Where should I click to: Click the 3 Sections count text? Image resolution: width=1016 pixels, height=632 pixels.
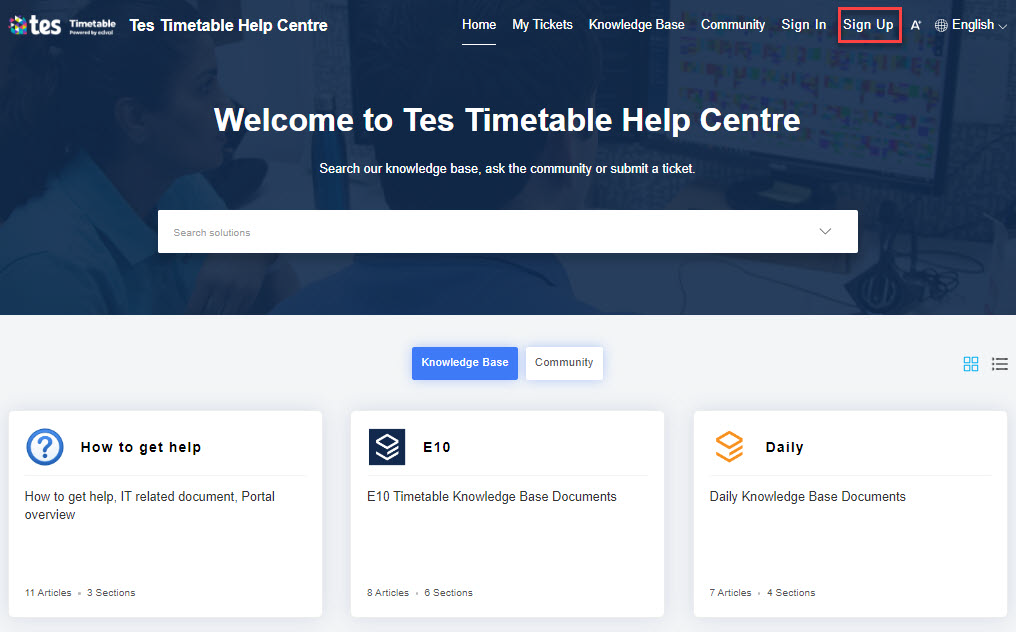click(x=111, y=592)
